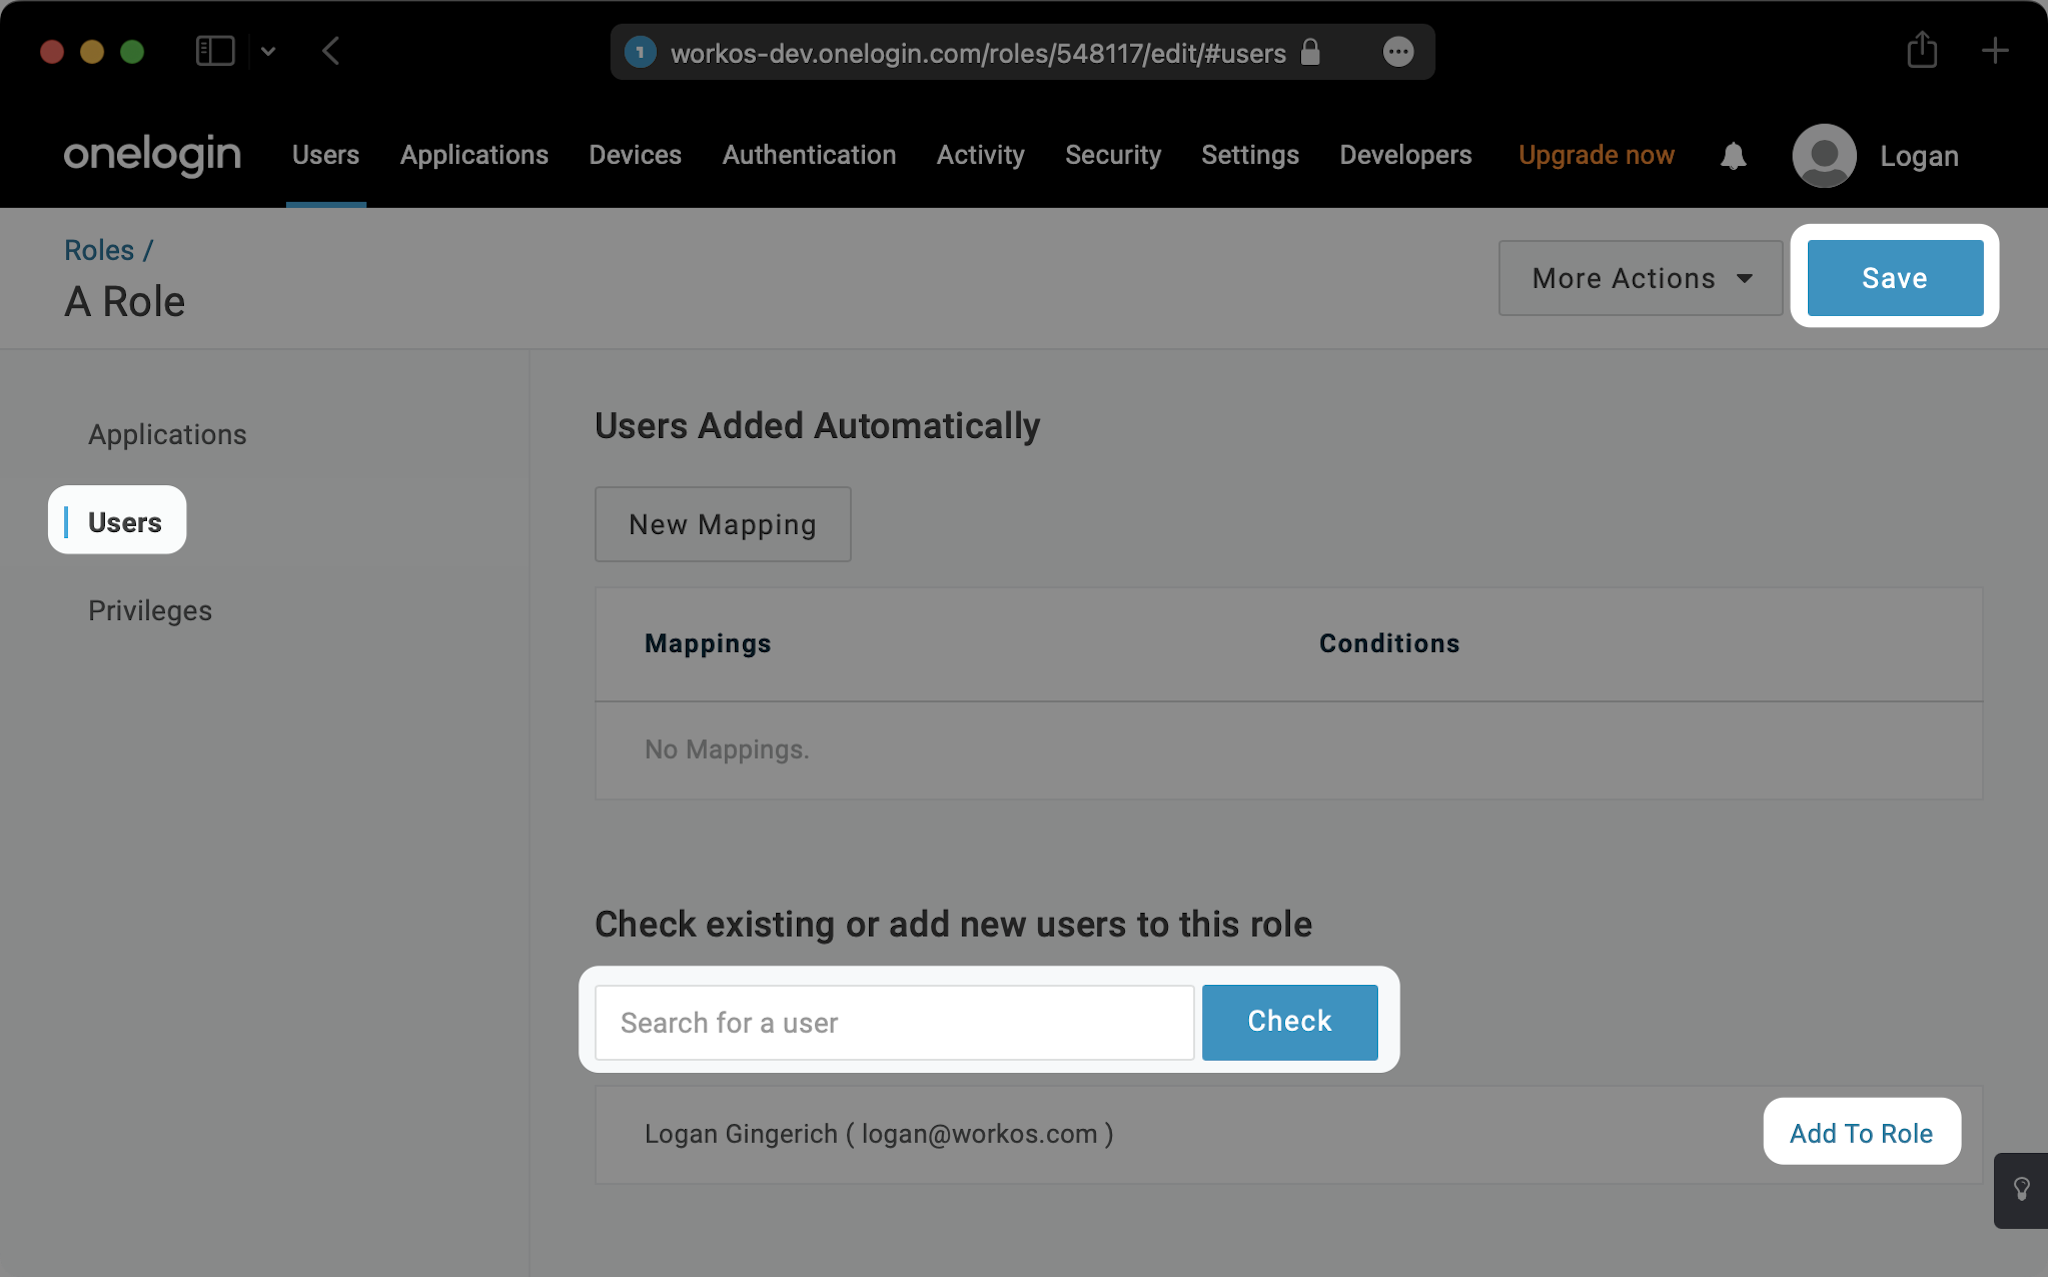Open the ellipsis menu in the address bar

(1399, 52)
